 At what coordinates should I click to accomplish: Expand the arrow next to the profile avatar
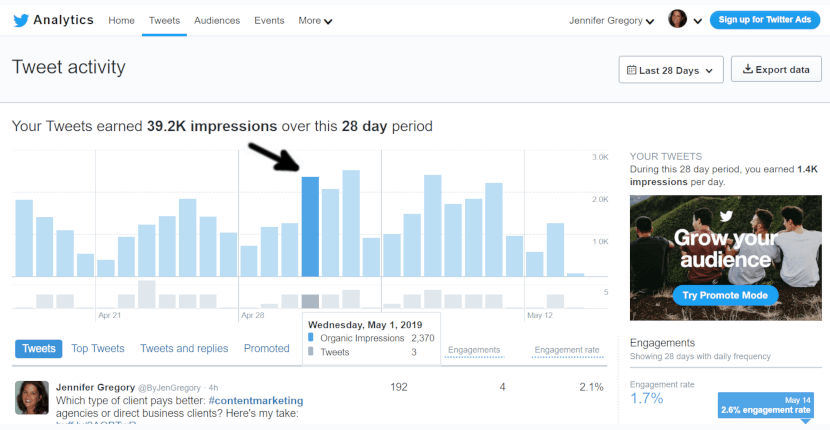click(x=698, y=21)
